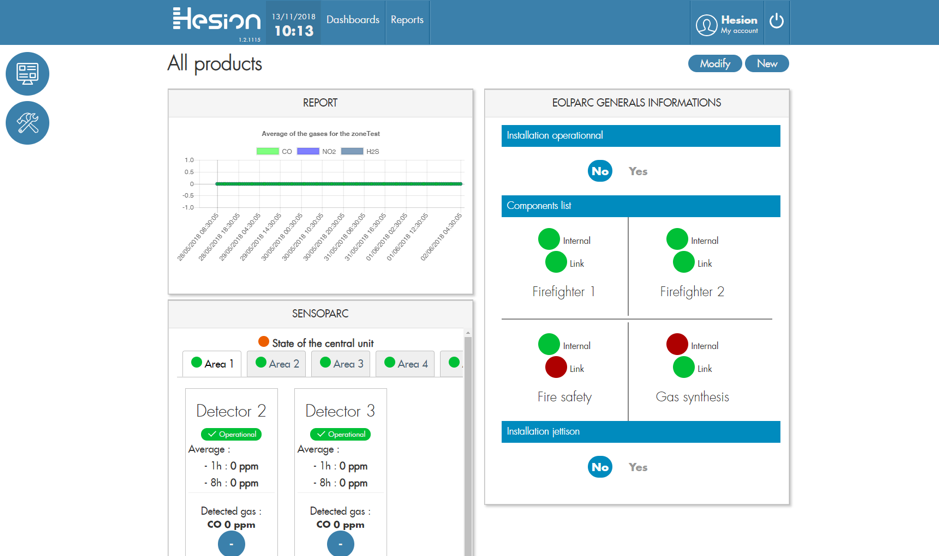939x556 pixels.
Task: Click the Sensoparc panel scrollbar
Action: pyautogui.click(x=468, y=446)
